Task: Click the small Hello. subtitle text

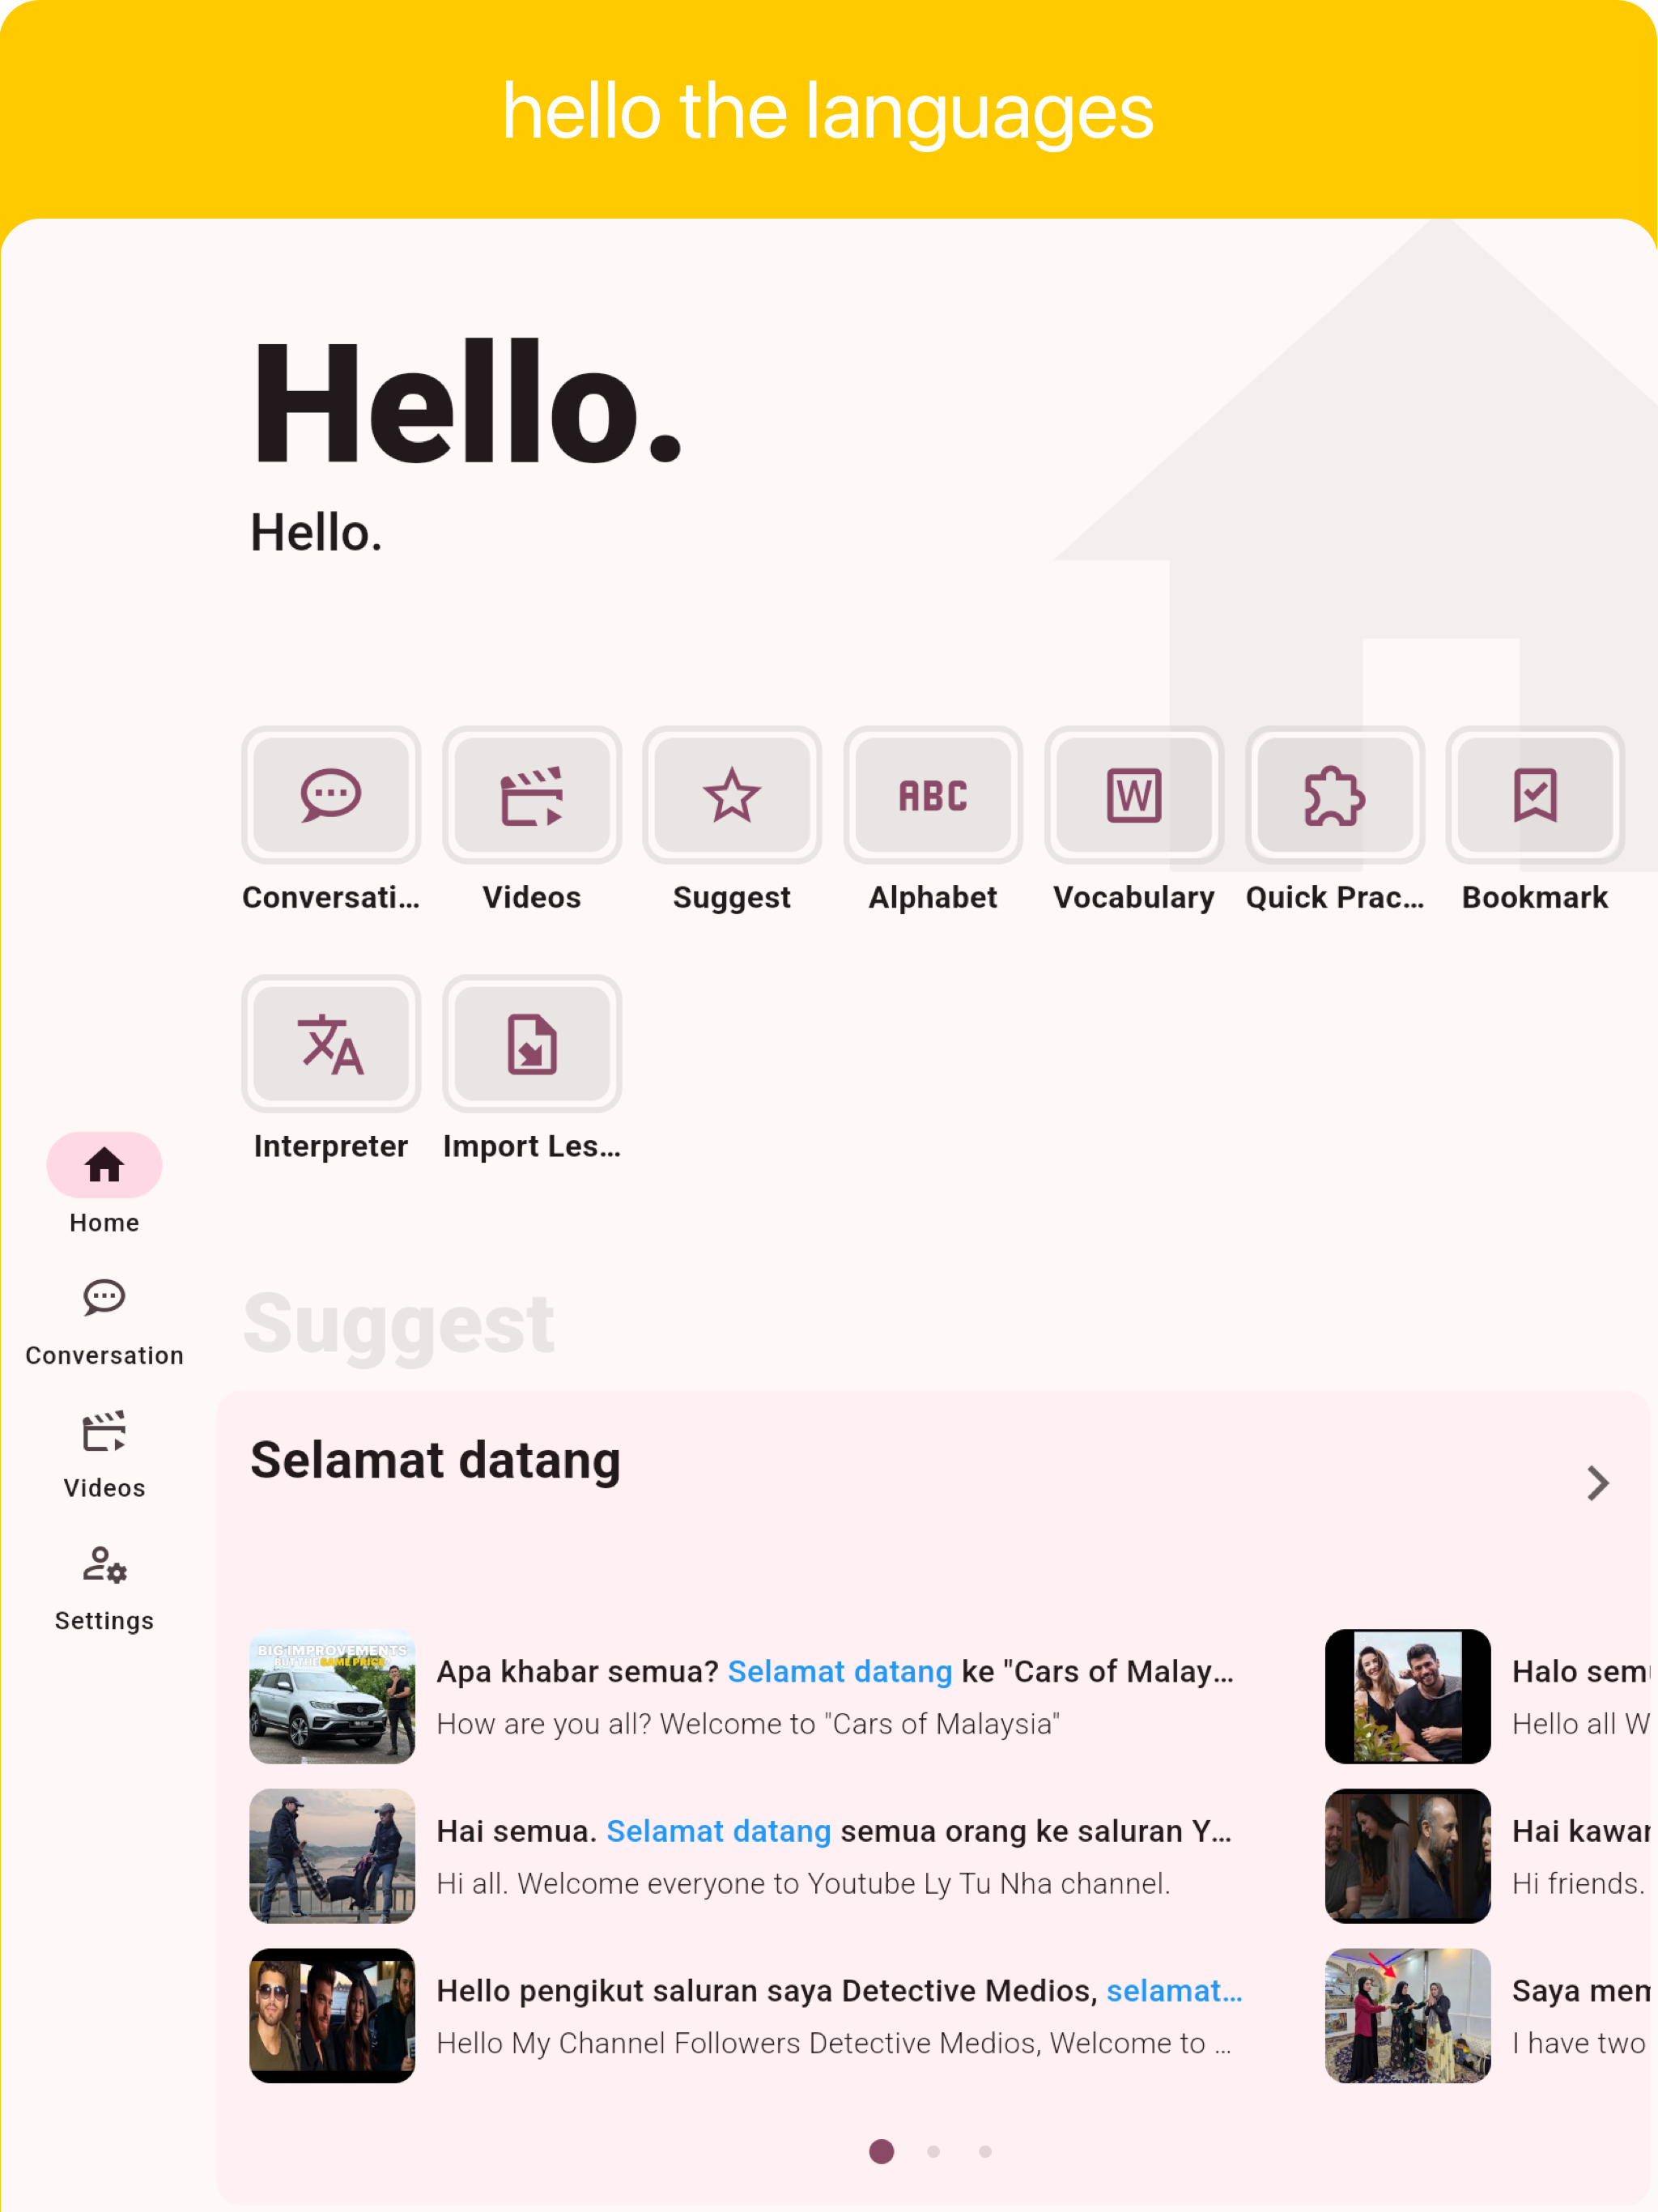Action: [x=316, y=532]
